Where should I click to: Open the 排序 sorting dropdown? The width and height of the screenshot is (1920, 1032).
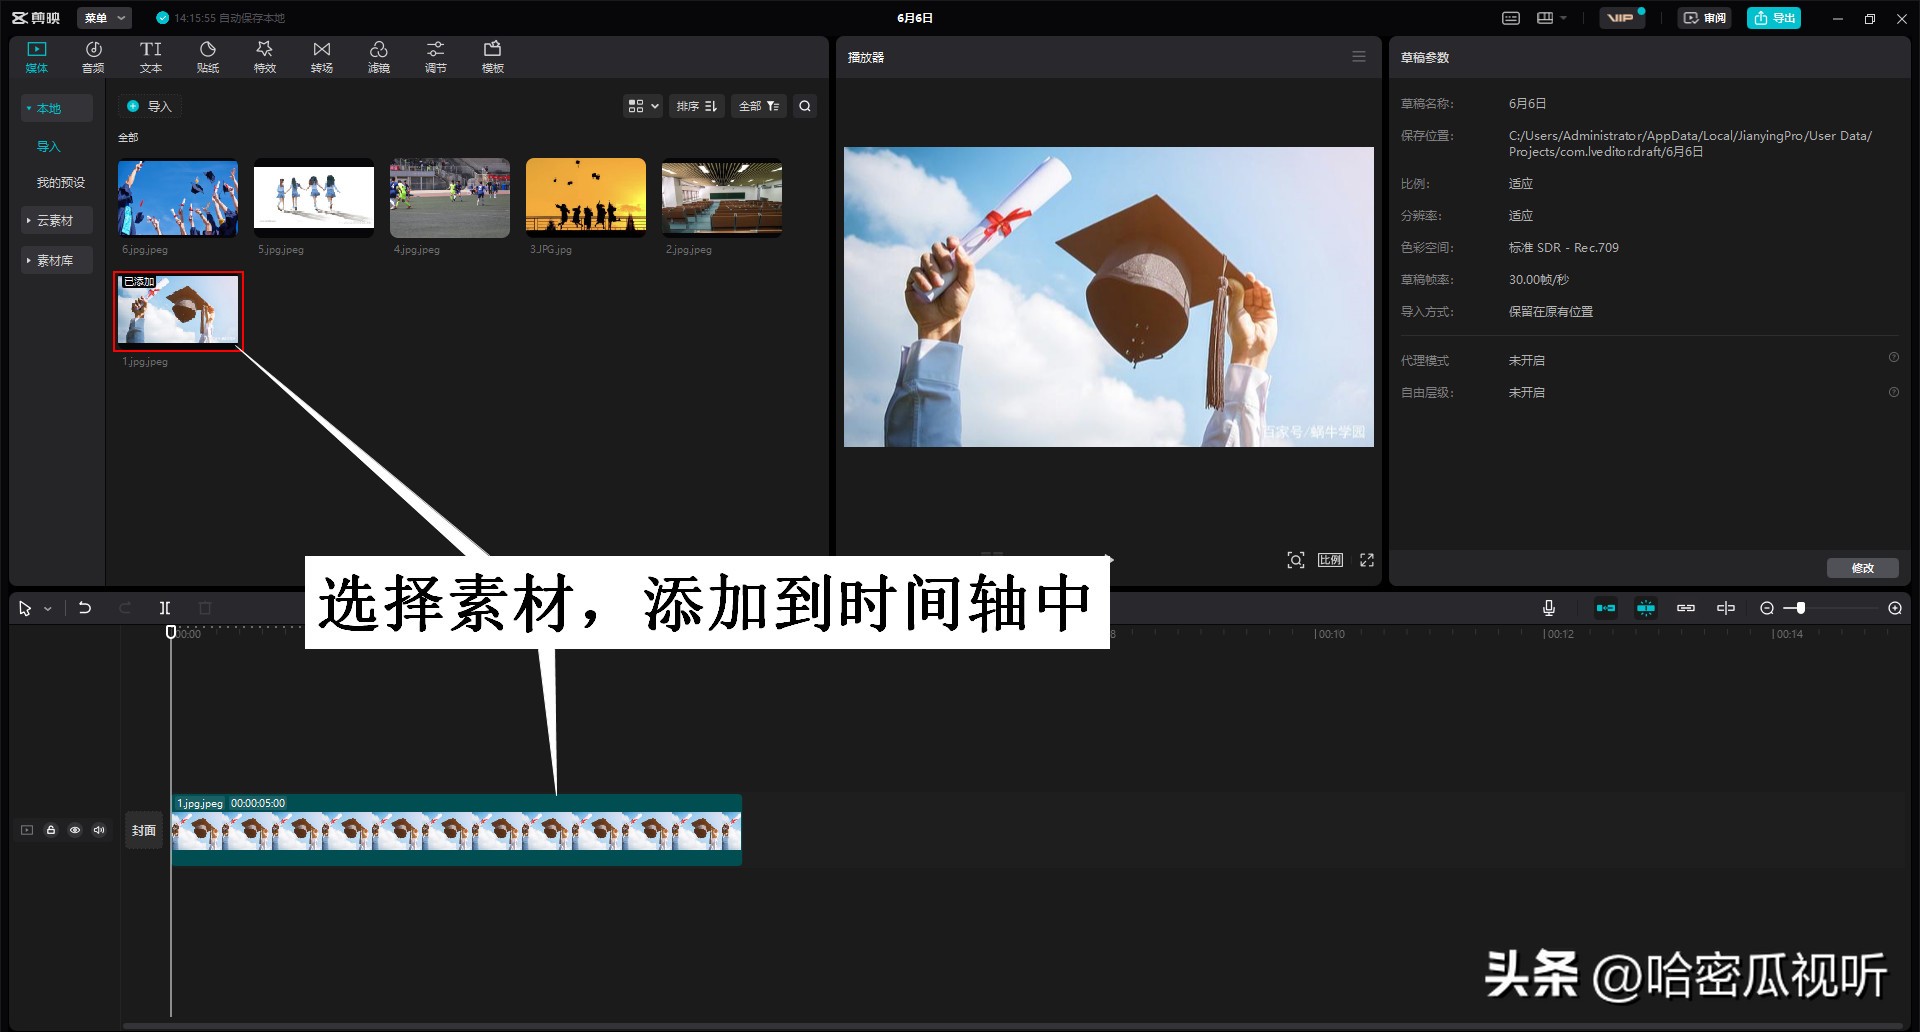(697, 105)
